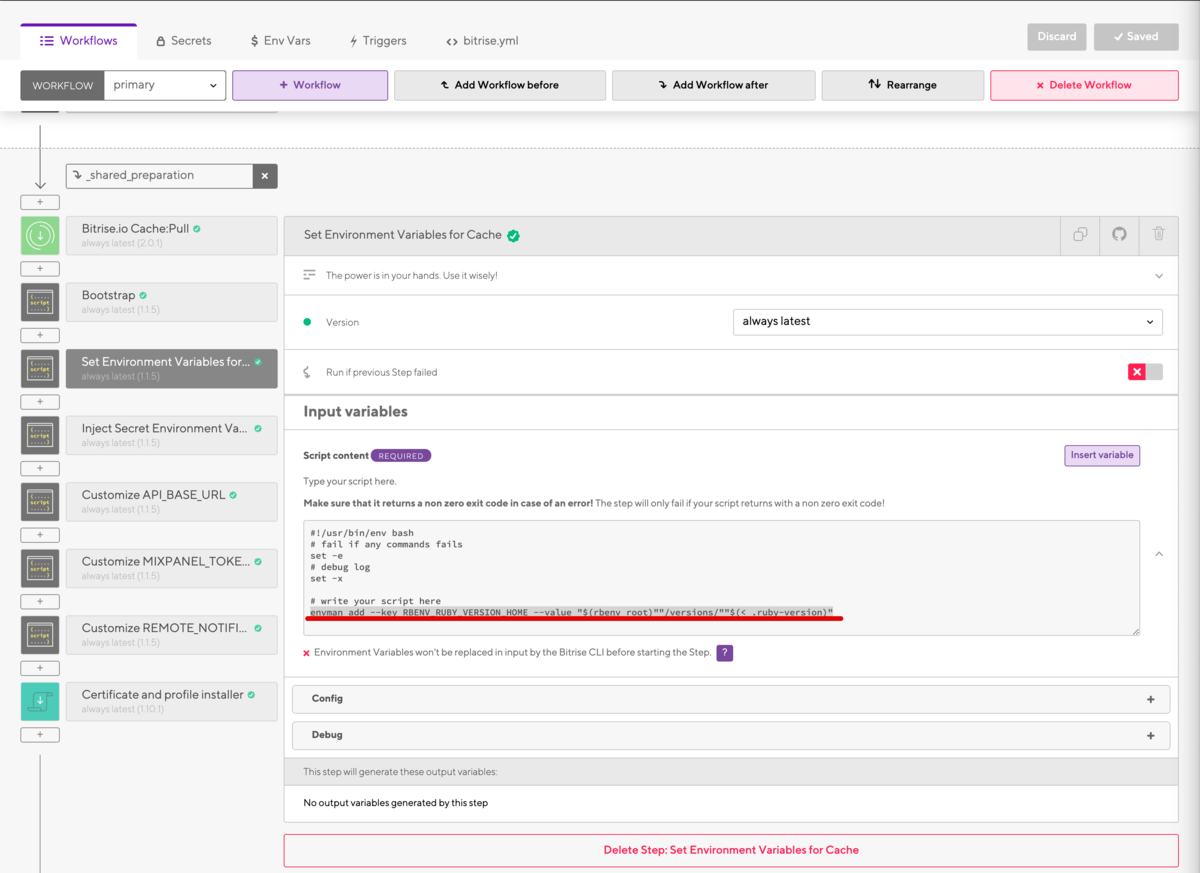Open the primary workflow dropdown
The width and height of the screenshot is (1200, 873).
165,85
